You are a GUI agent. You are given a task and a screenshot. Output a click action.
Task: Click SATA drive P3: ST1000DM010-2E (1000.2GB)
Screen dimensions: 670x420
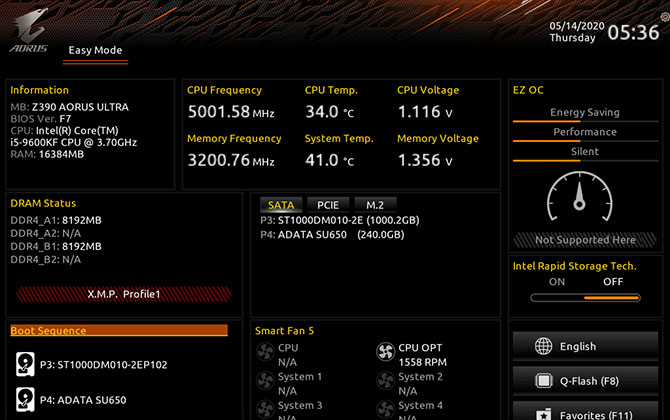click(340, 220)
